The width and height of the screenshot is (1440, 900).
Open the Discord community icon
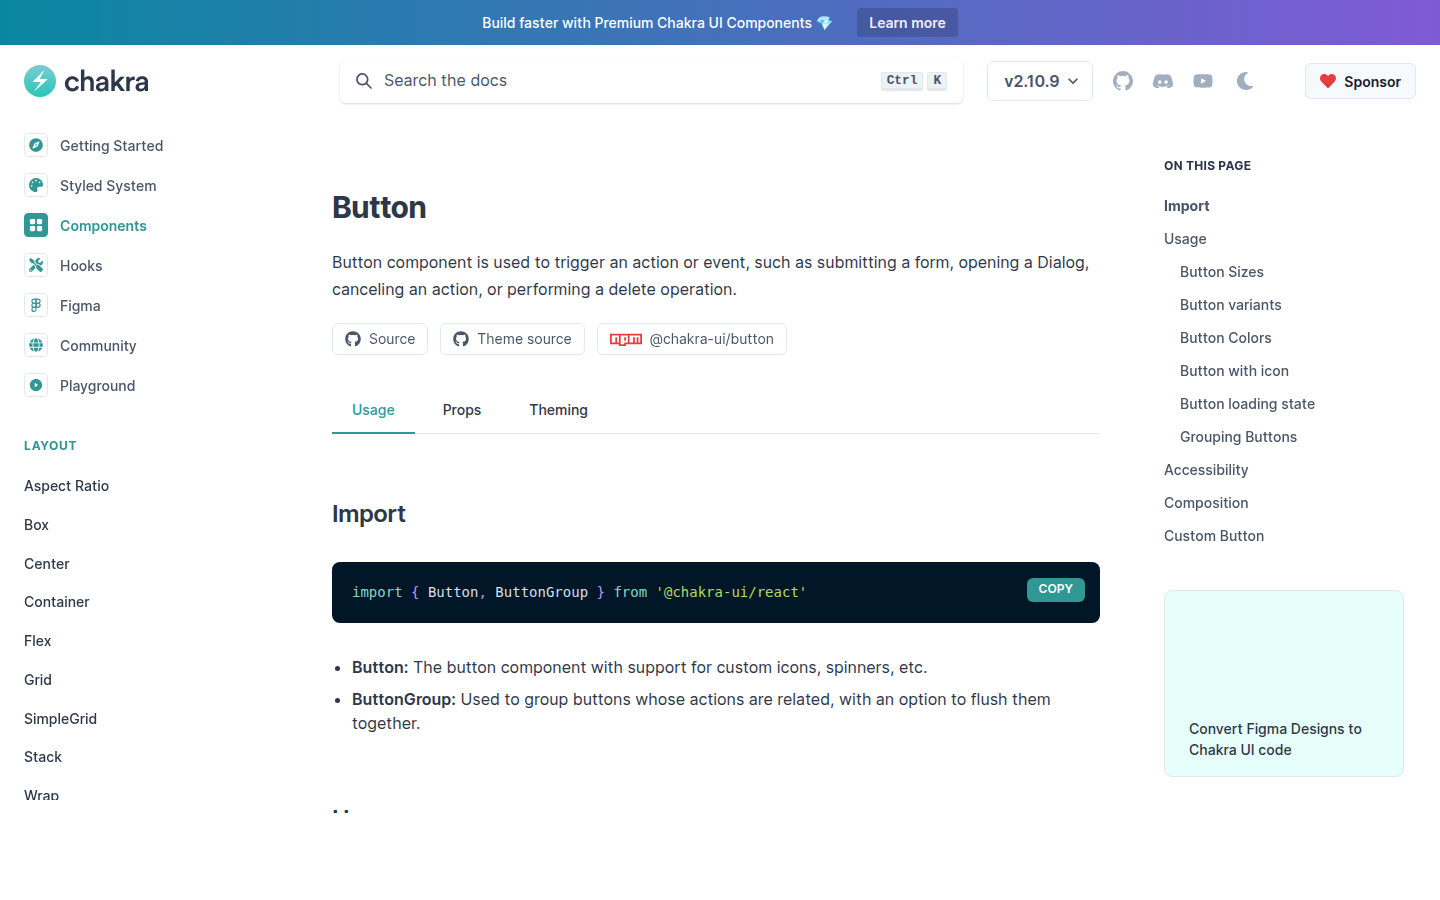coord(1162,81)
